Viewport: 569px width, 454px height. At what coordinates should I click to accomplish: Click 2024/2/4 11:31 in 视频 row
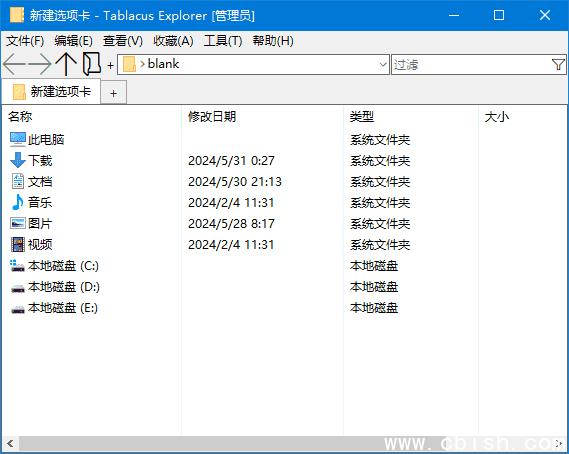(231, 245)
